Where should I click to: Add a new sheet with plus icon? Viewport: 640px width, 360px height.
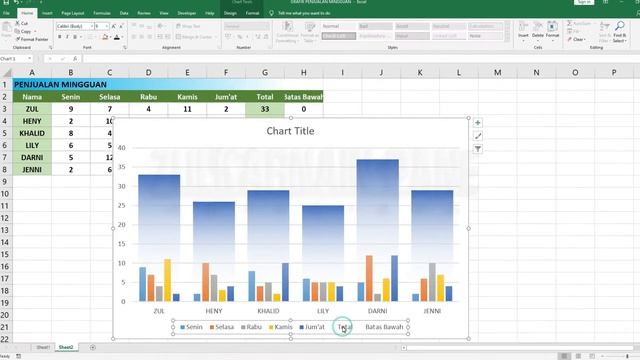point(93,347)
